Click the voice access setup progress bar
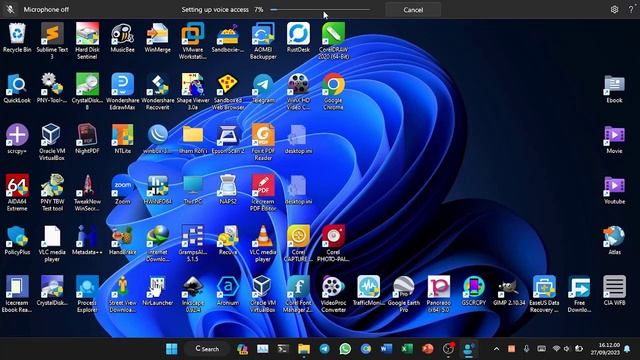This screenshot has height=360, width=640. 320,9
